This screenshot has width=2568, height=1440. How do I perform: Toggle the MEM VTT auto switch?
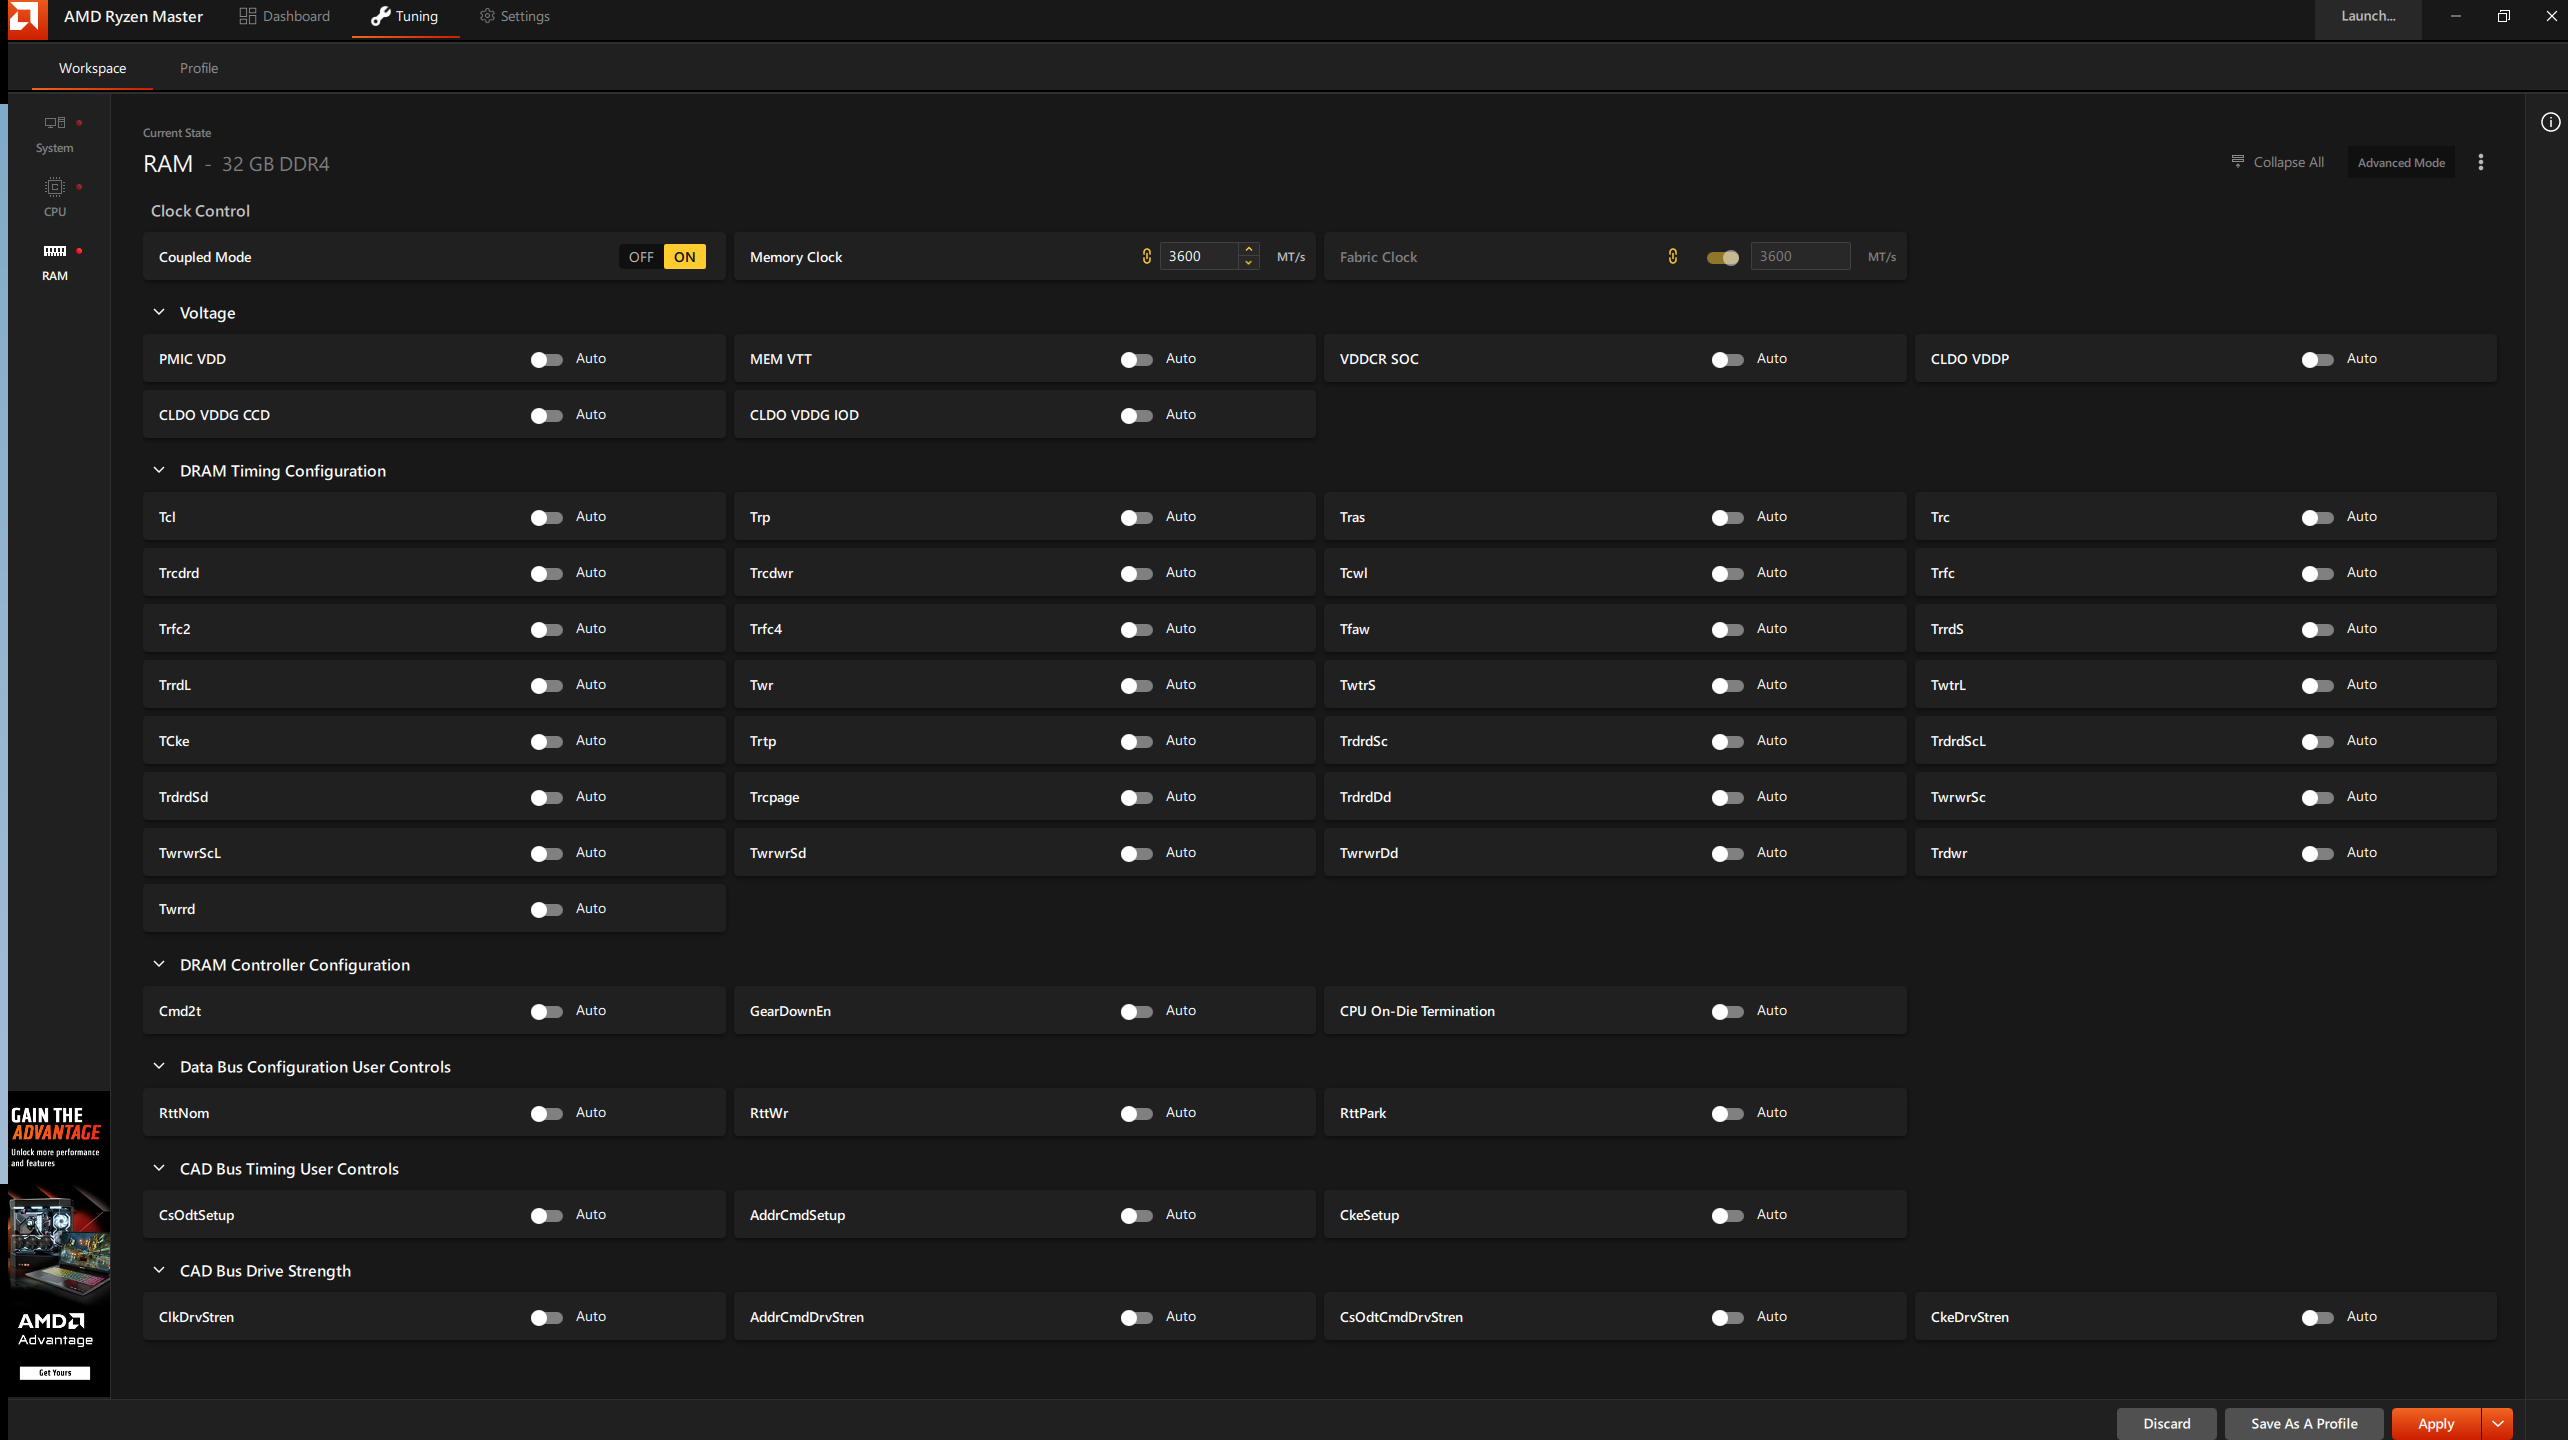point(1136,359)
